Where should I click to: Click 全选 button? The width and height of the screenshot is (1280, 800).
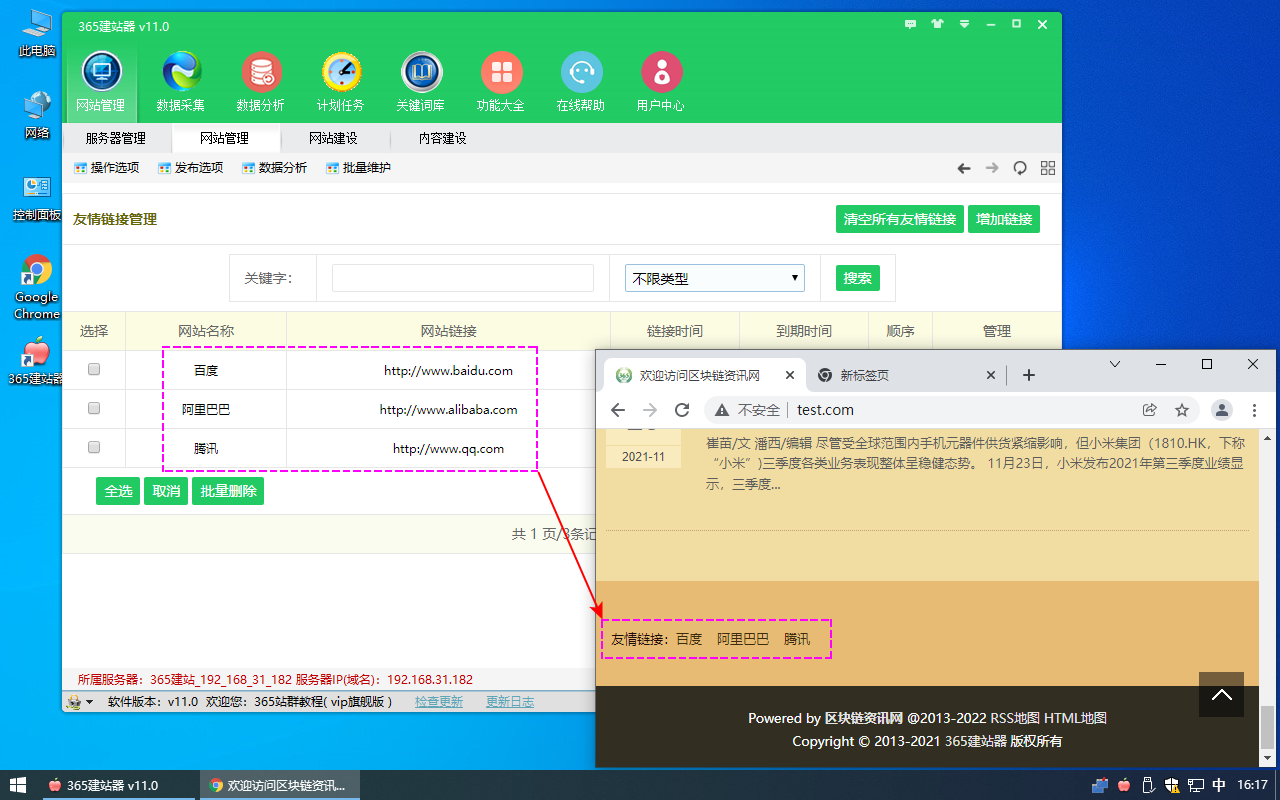pos(118,491)
